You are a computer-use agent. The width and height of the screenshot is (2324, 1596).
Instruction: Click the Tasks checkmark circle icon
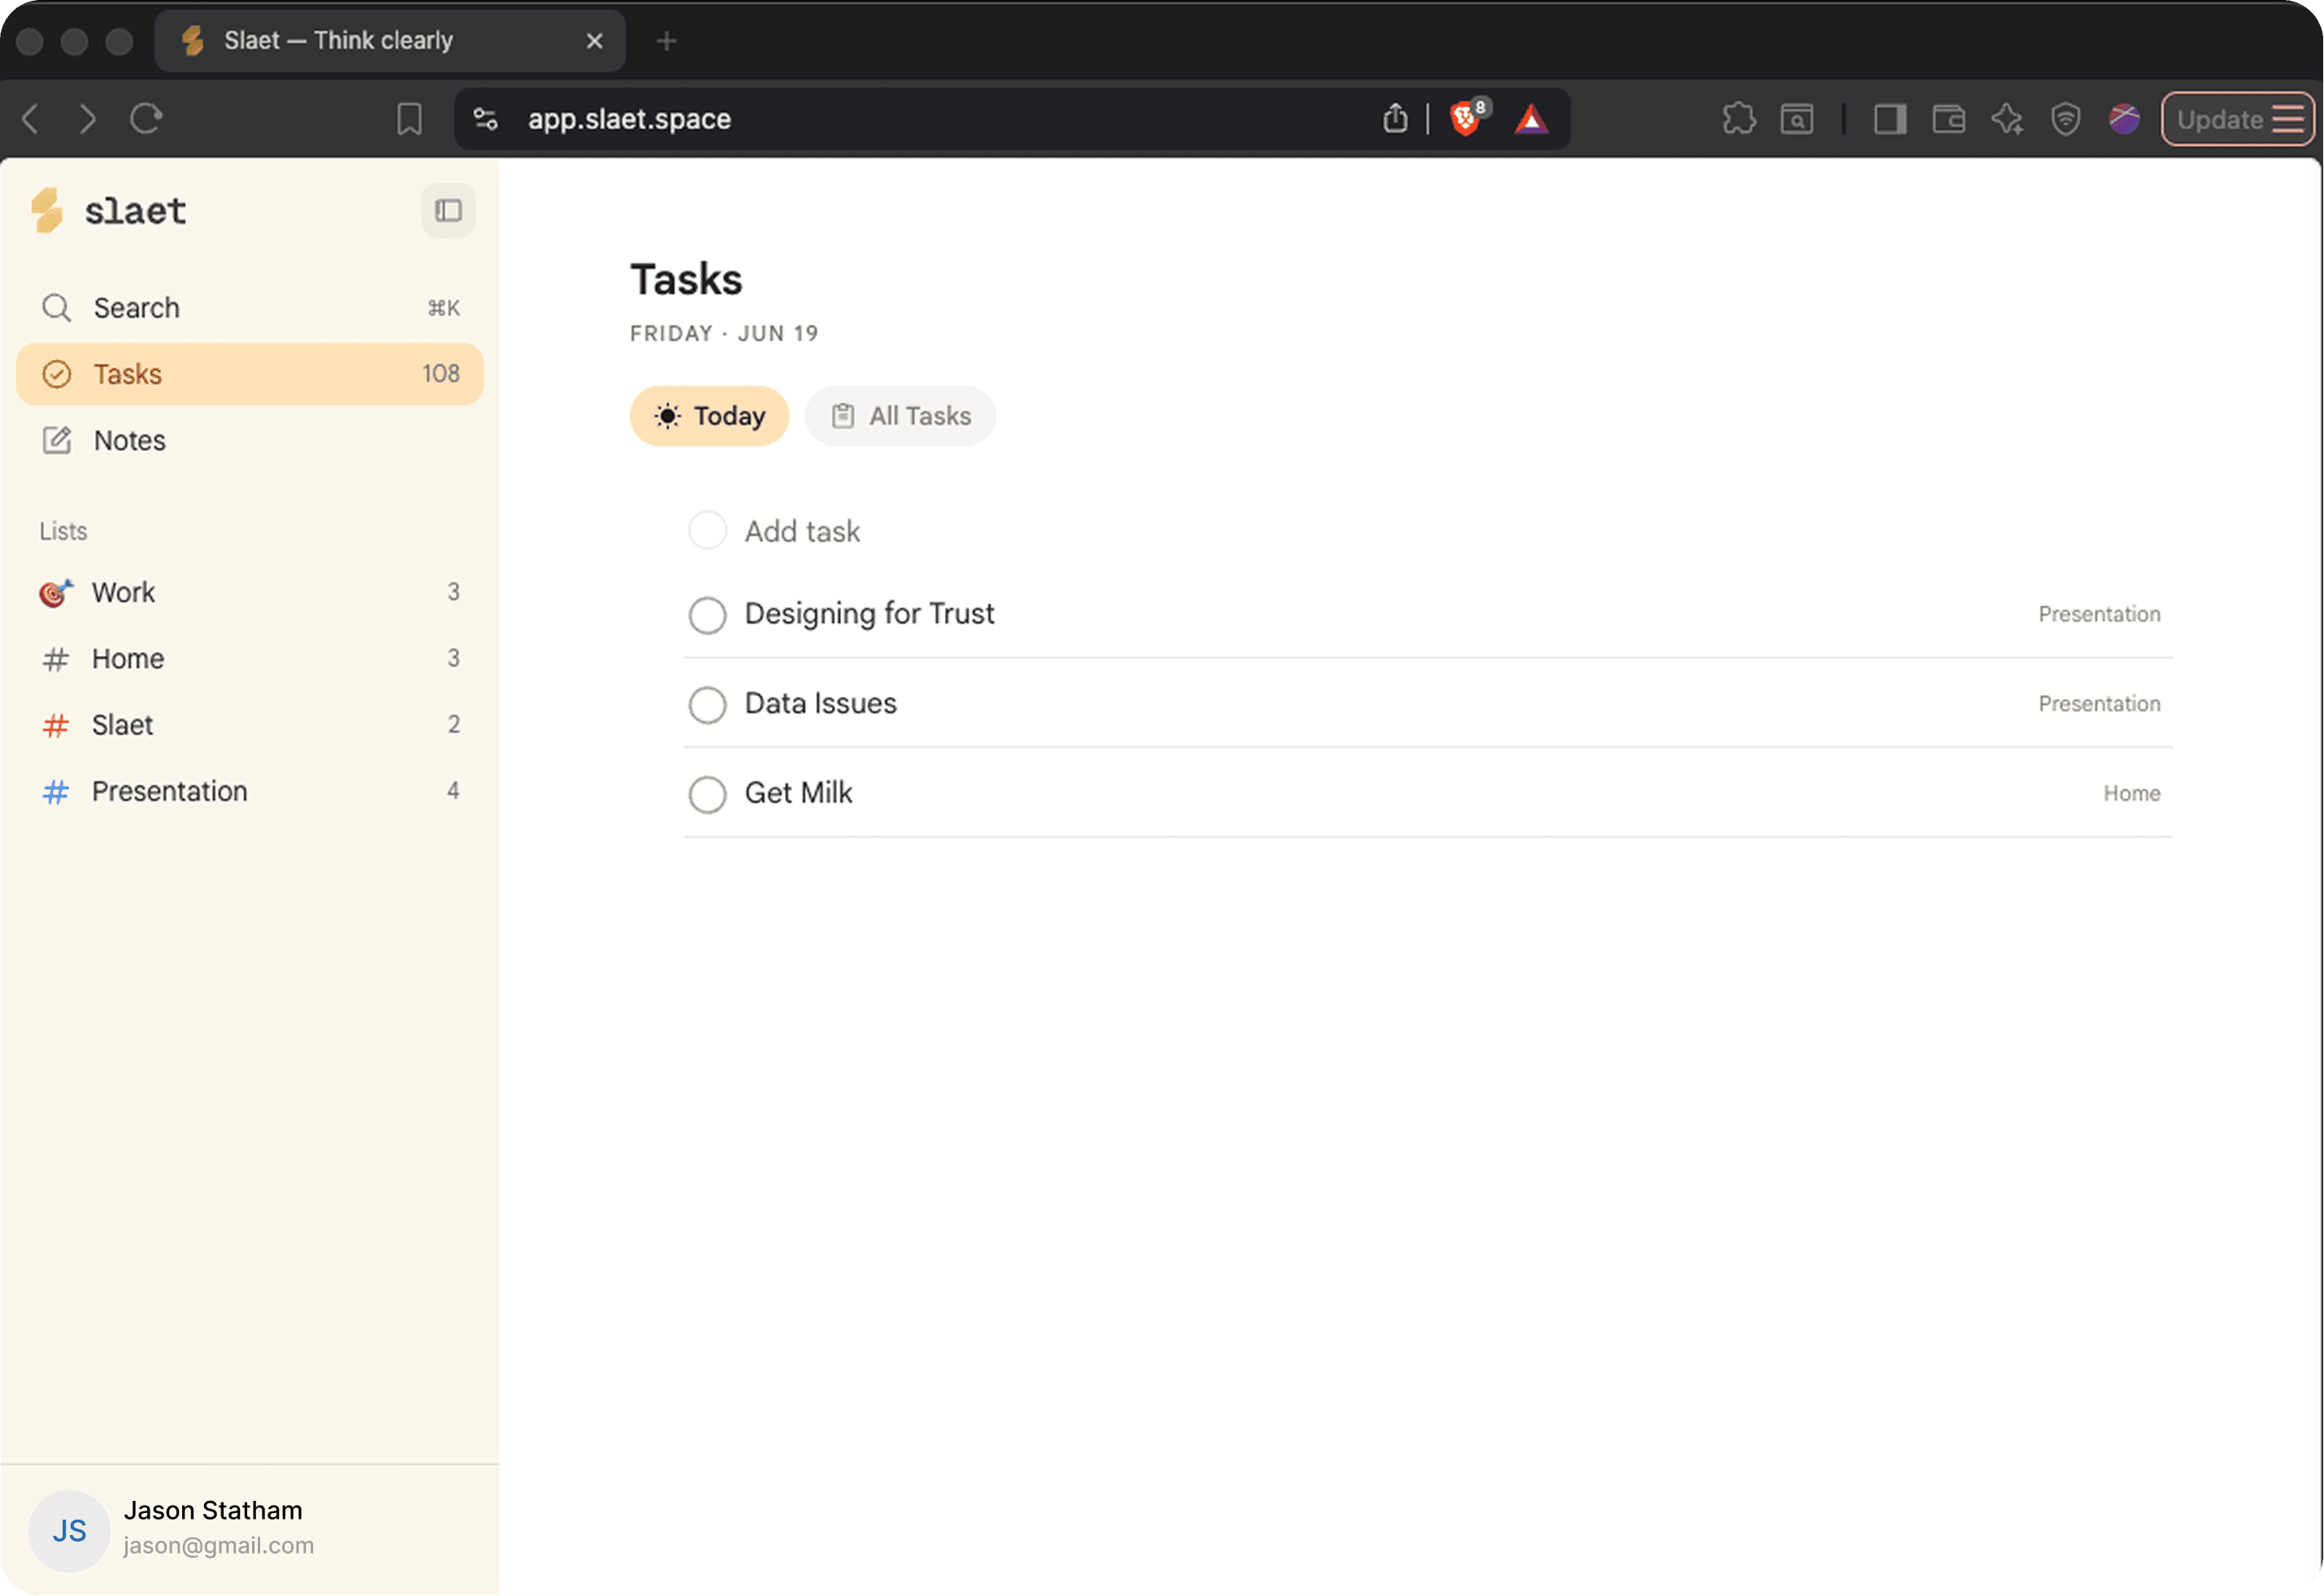56,374
